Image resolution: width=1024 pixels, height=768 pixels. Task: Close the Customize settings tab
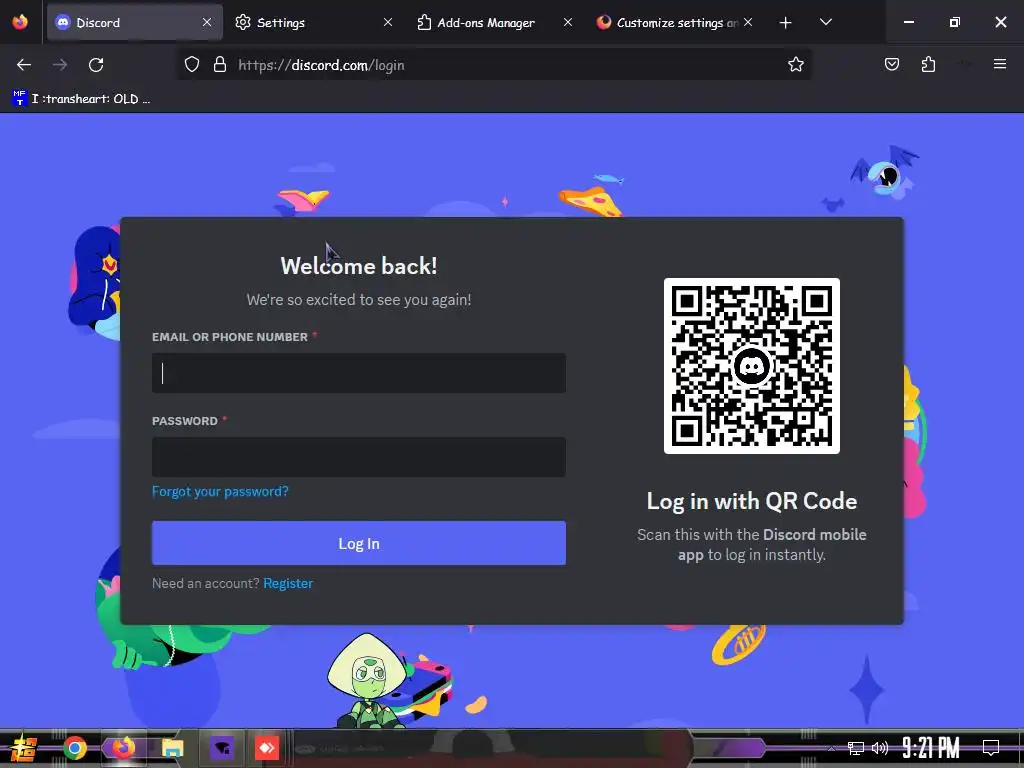coord(748,22)
